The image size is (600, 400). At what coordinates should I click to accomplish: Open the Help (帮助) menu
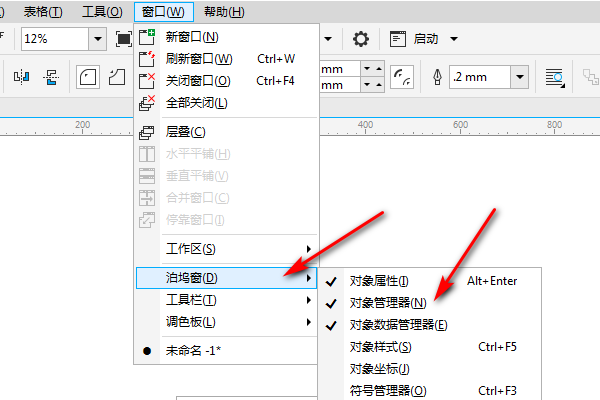tap(224, 12)
